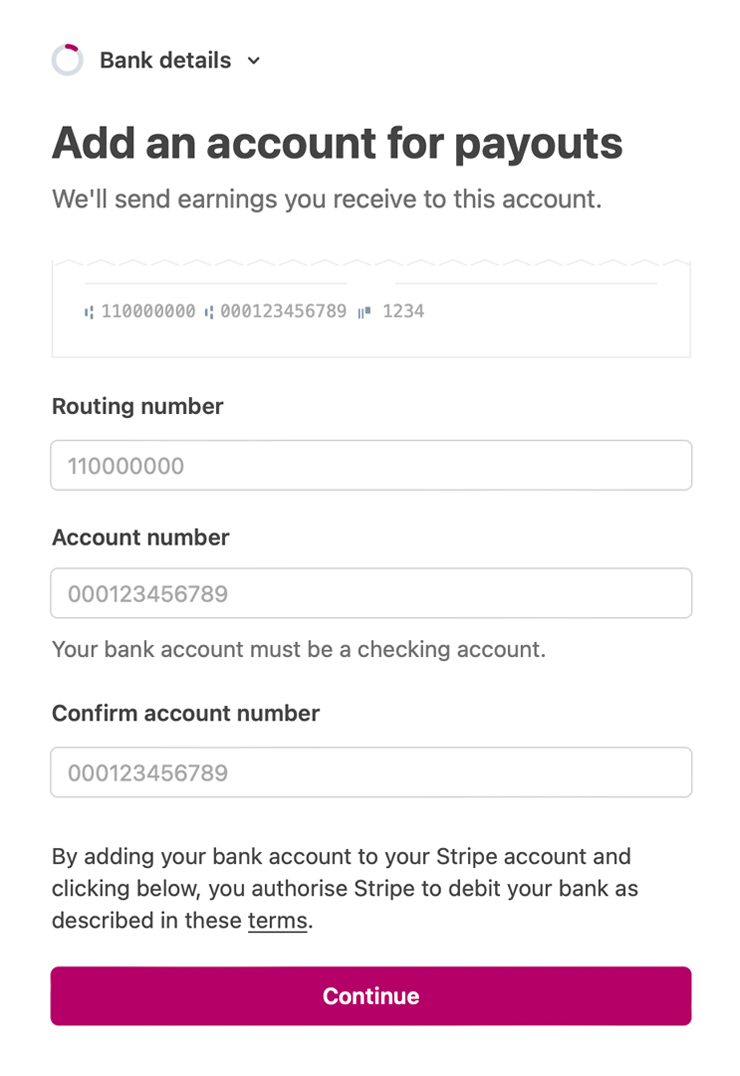Open the terms link
The width and height of the screenshot is (740, 1076).
[276, 920]
